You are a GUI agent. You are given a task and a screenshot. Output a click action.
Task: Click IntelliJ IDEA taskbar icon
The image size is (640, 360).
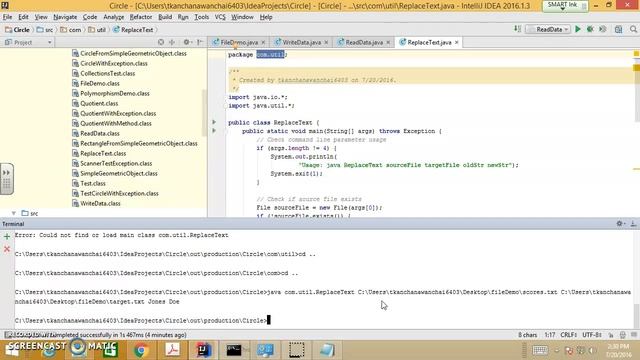click(x=203, y=350)
